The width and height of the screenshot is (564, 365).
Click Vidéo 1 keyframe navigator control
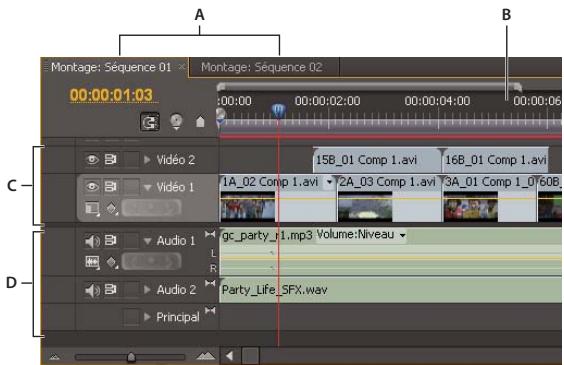pyautogui.click(x=151, y=208)
